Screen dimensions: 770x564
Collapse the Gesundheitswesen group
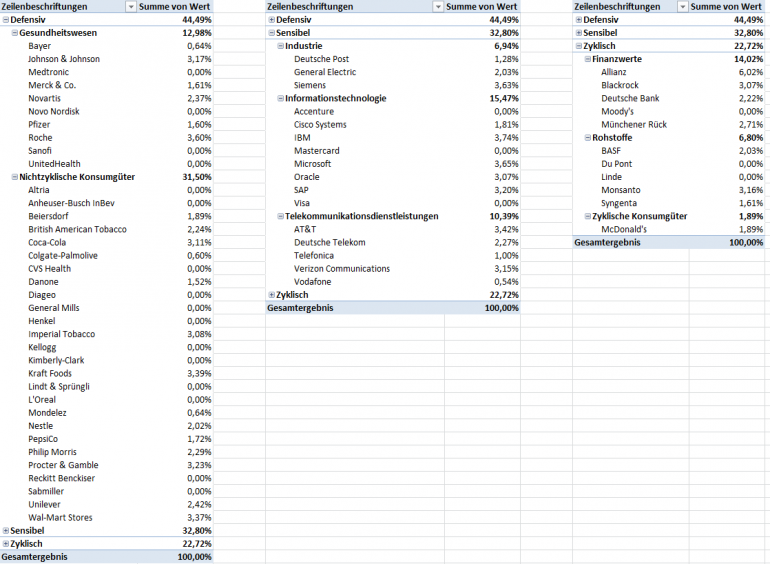pyautogui.click(x=15, y=33)
